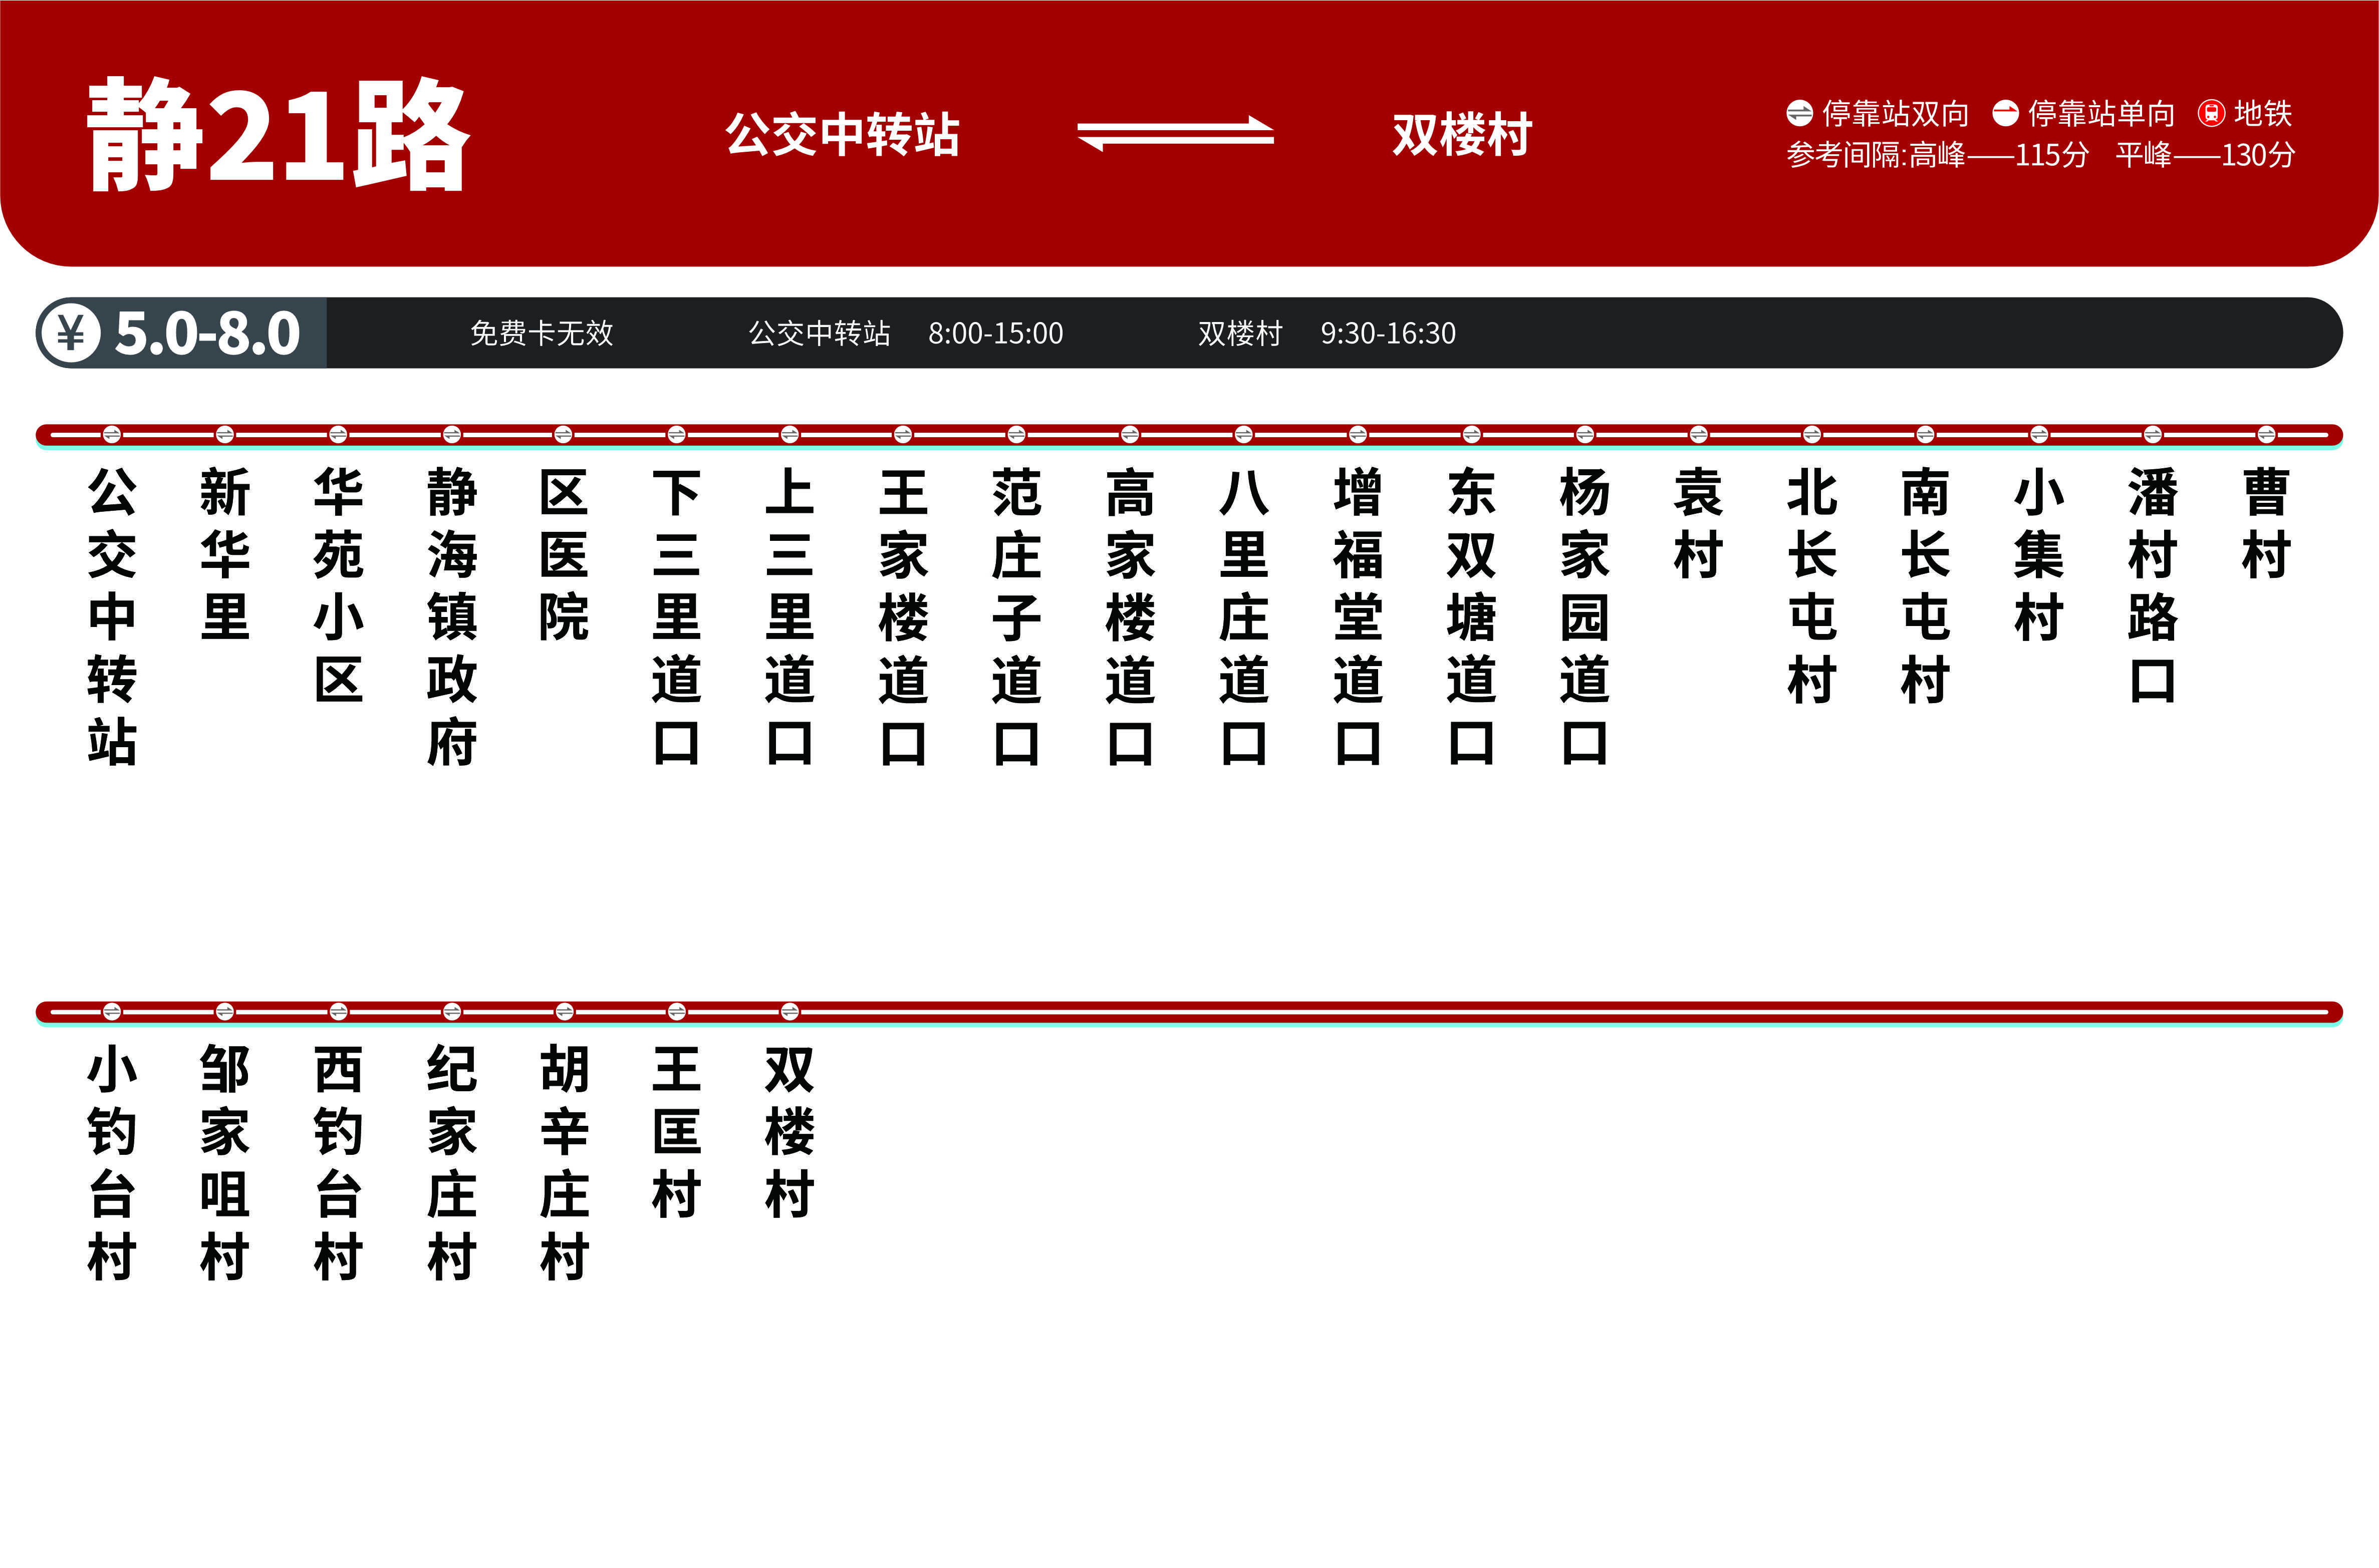2379x1568 pixels.
Task: Click stop marker above 双楼村
Action: pyautogui.click(x=790, y=1012)
